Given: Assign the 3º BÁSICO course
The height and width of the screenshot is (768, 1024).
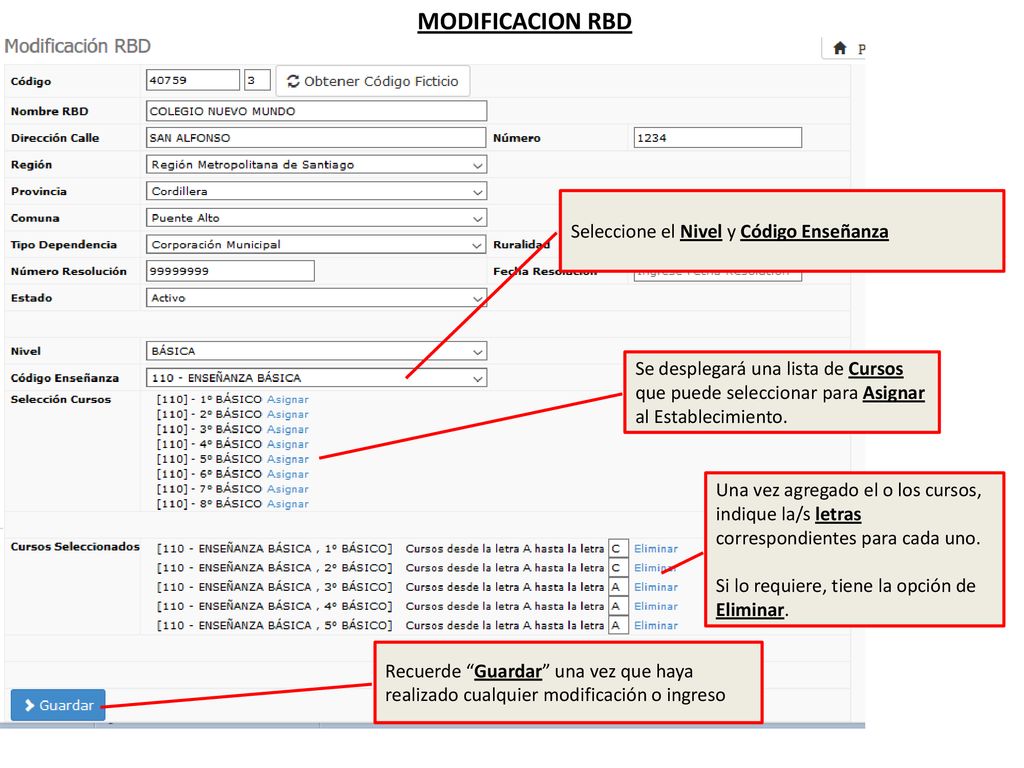Looking at the screenshot, I should pyautogui.click(x=287, y=430).
